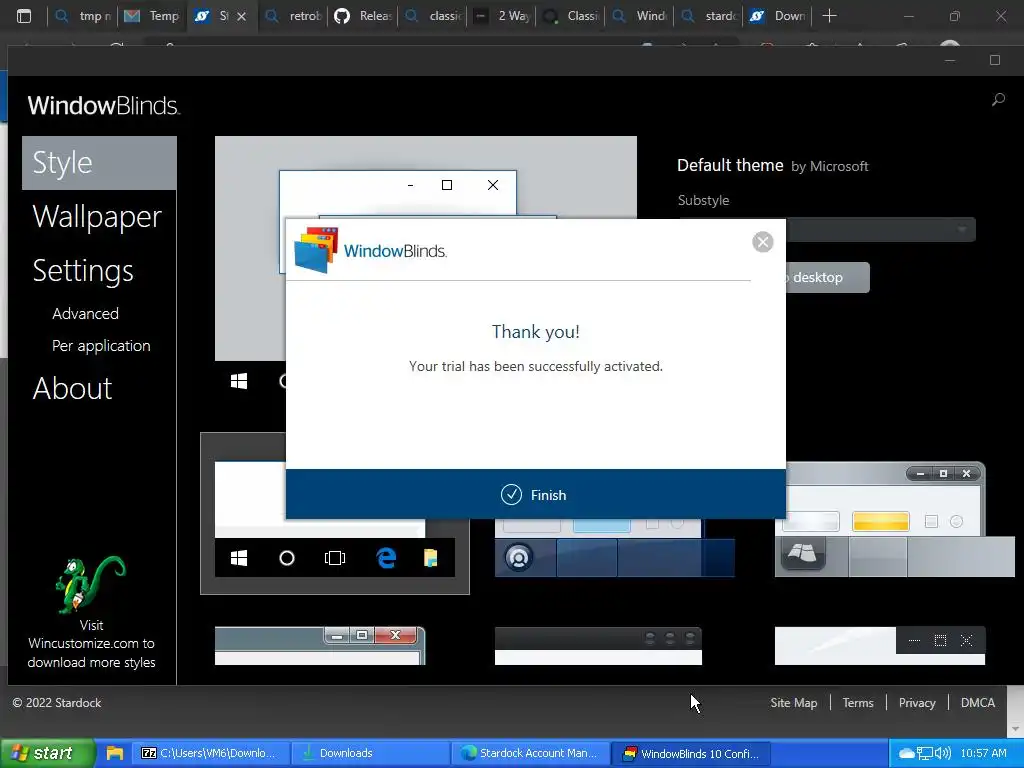
Task: Click the search magnifier in WindowBlinds
Action: coord(998,100)
